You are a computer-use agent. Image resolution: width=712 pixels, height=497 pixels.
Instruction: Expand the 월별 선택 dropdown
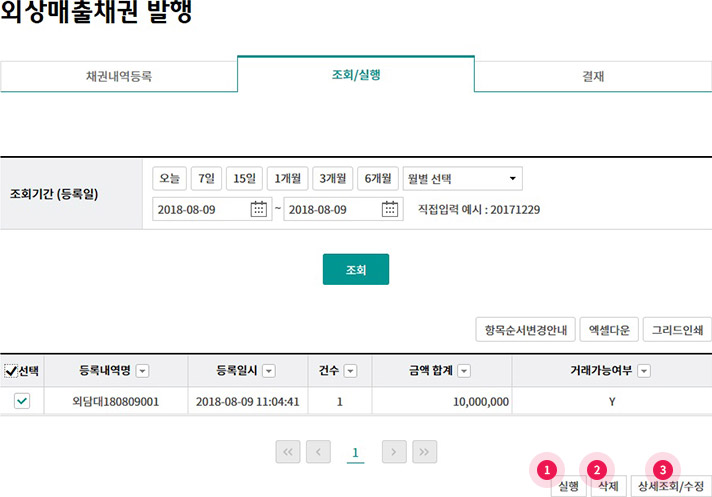(x=462, y=179)
